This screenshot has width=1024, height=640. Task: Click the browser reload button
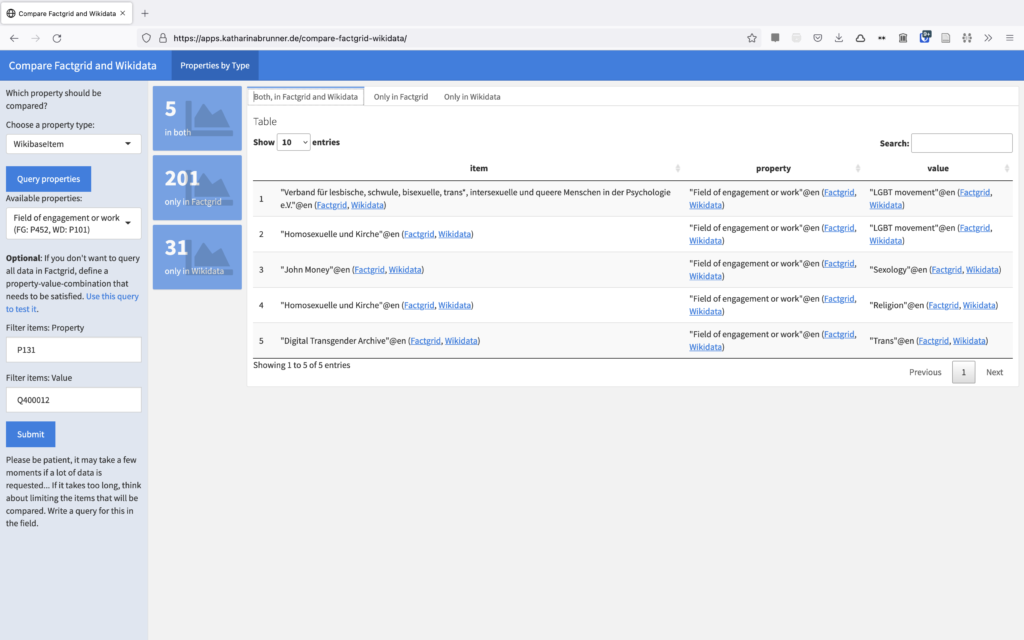pyautogui.click(x=57, y=38)
